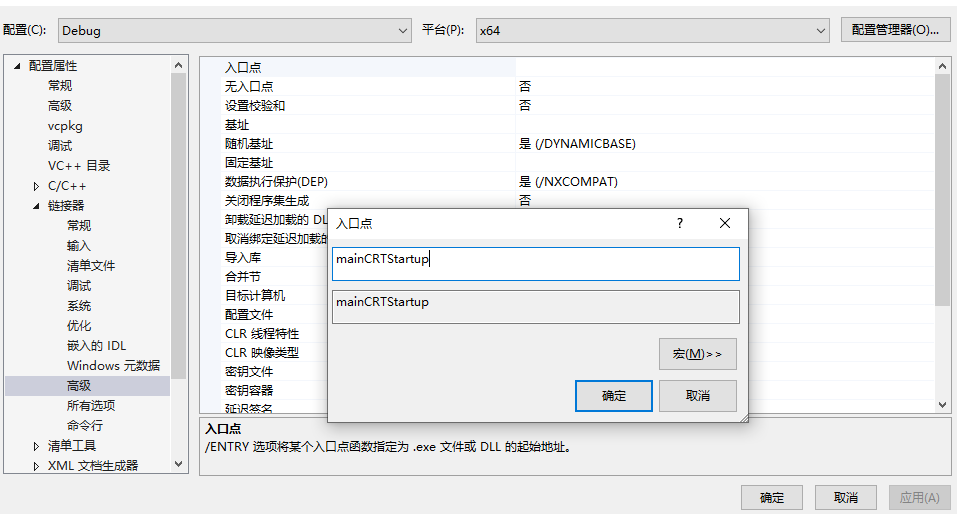This screenshot has width=957, height=514.
Task: Click the 入口点 dialog resize grip
Action: [x=744, y=418]
